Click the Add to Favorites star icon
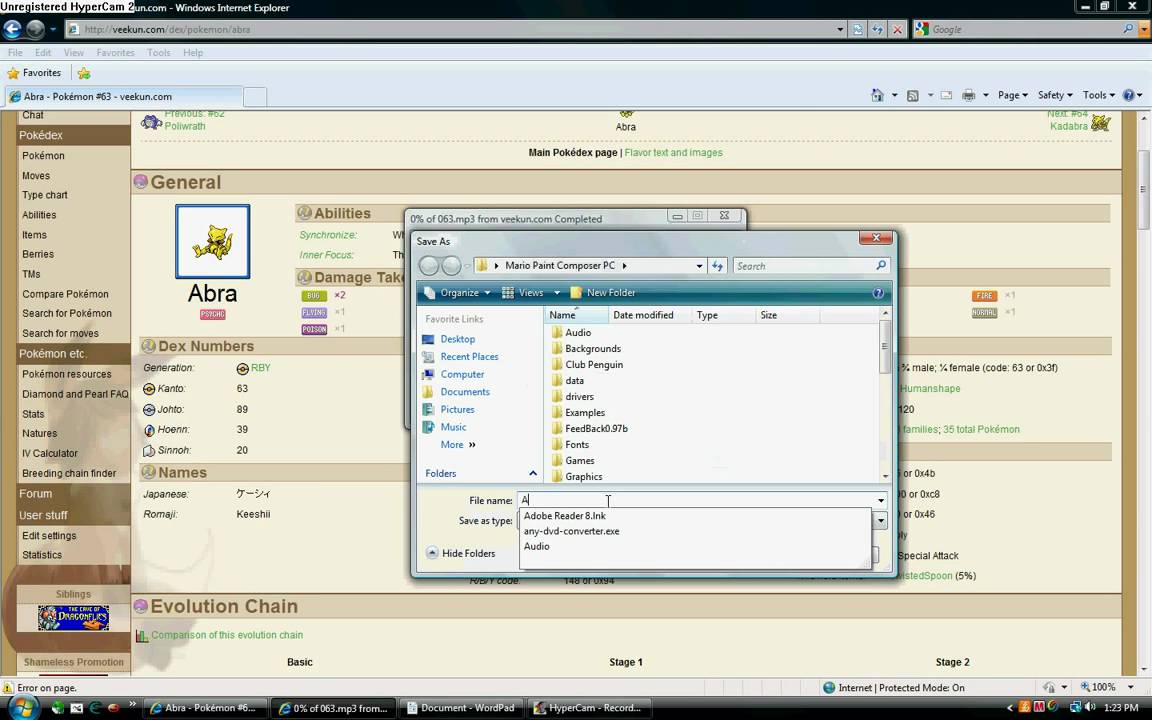The height and width of the screenshot is (720, 1152). point(84,73)
